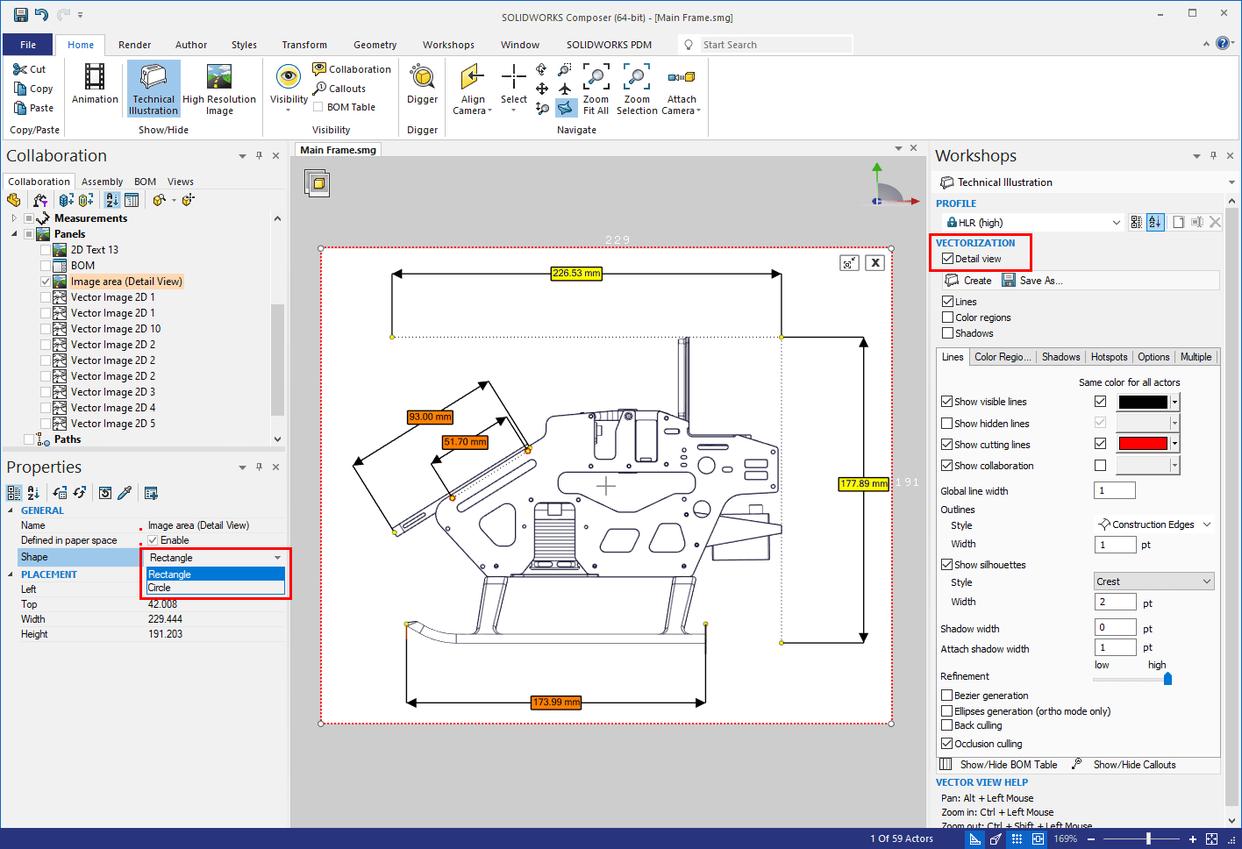
Task: Pick color with the eyedropper in Properties
Action: pyautogui.click(x=123, y=492)
